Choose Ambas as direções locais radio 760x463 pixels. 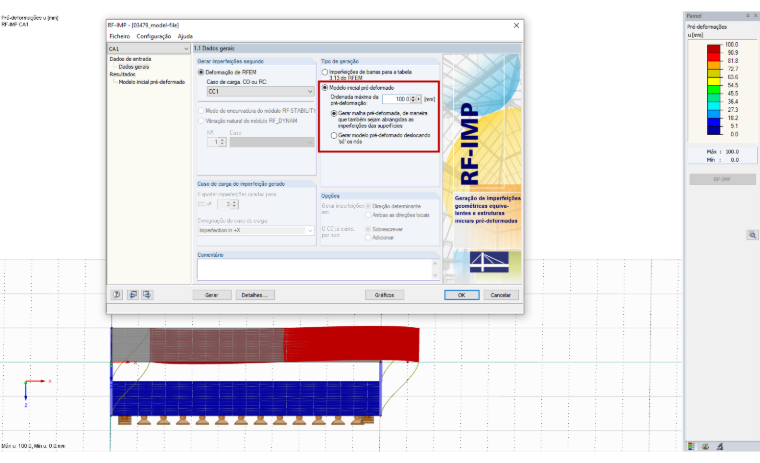[368, 215]
